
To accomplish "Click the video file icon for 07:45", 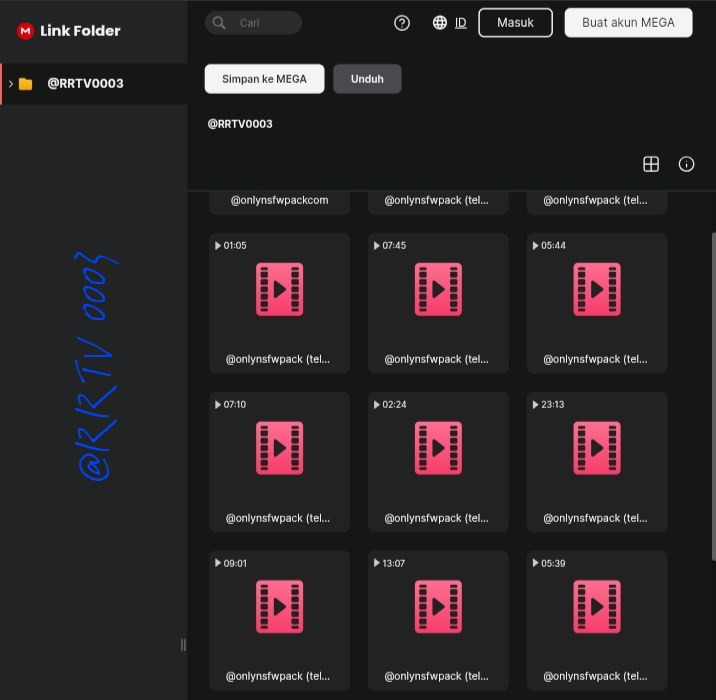I will tap(438, 289).
